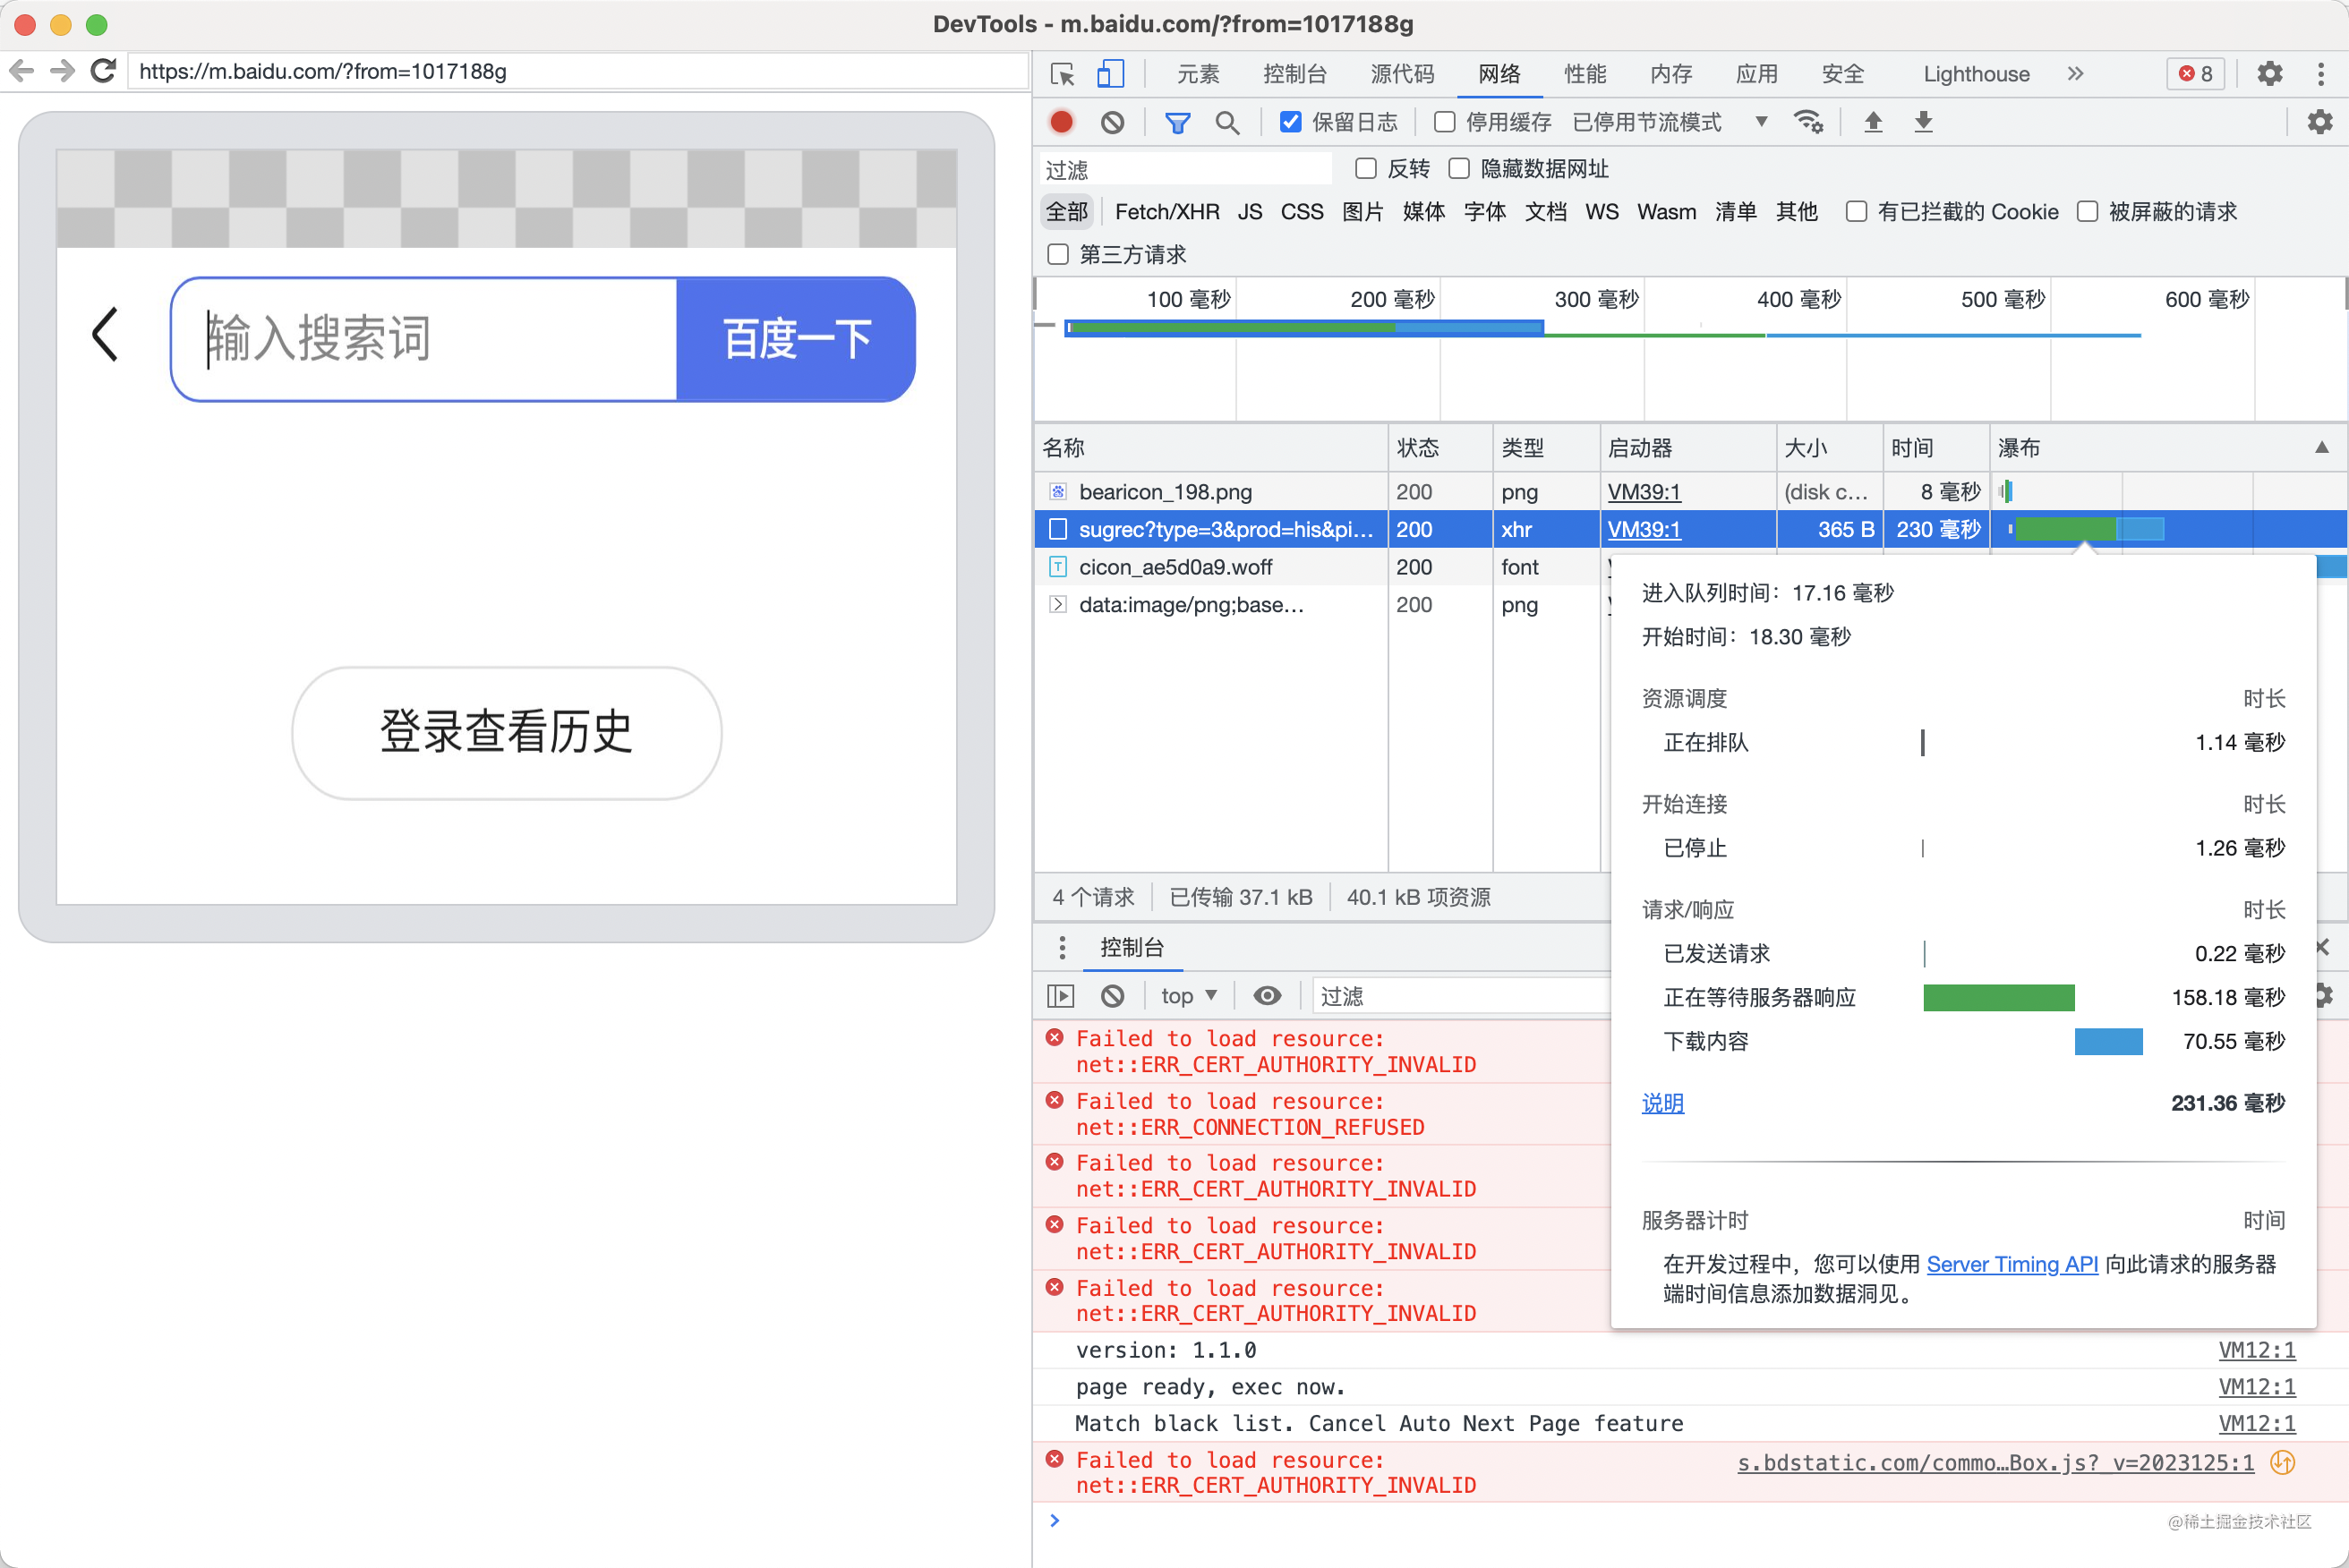Click the network settings gear icon
2349x1568 pixels.
tap(2321, 123)
